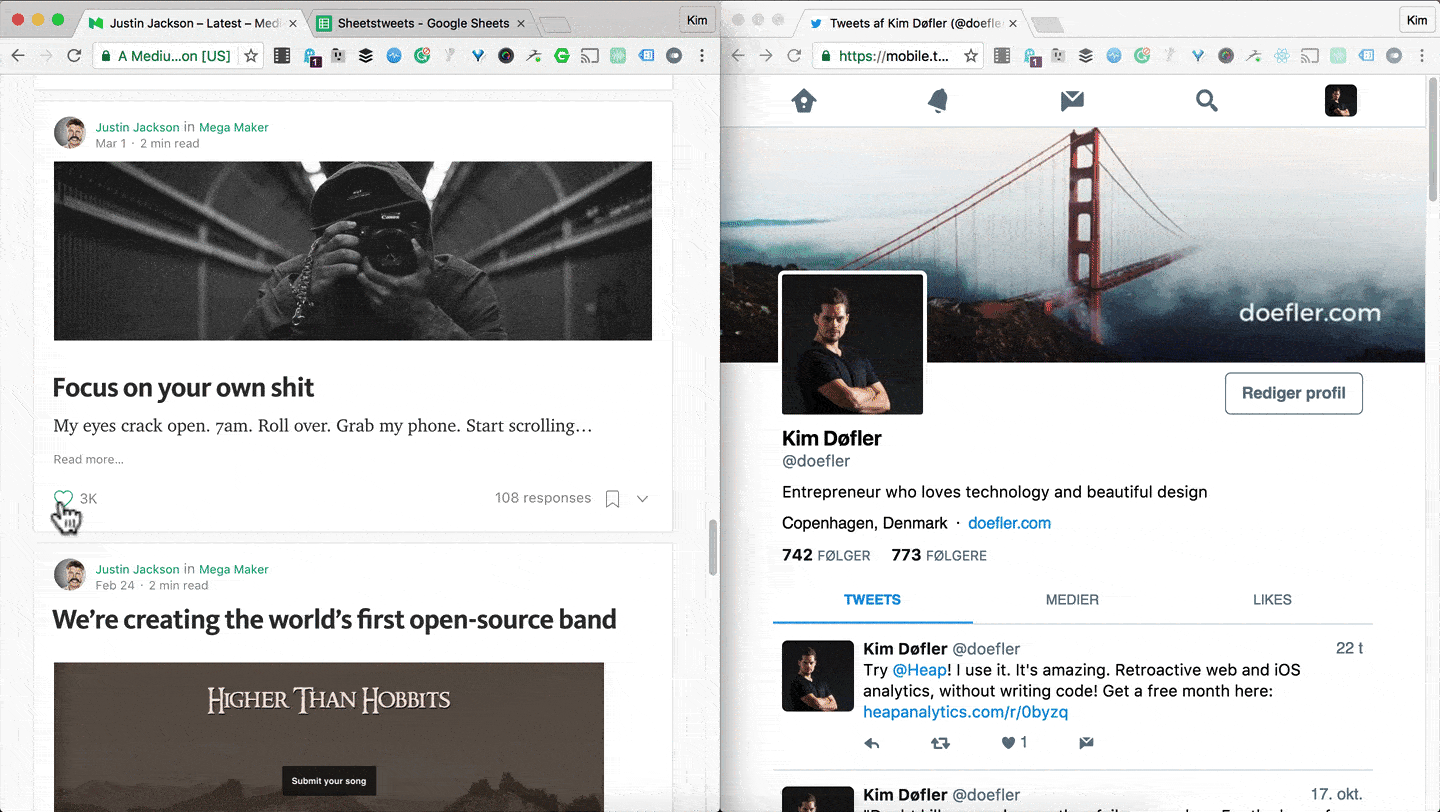Screen dimensions: 1440x812
Task: Open Kim Døfler's large profile photo
Action: click(852, 344)
